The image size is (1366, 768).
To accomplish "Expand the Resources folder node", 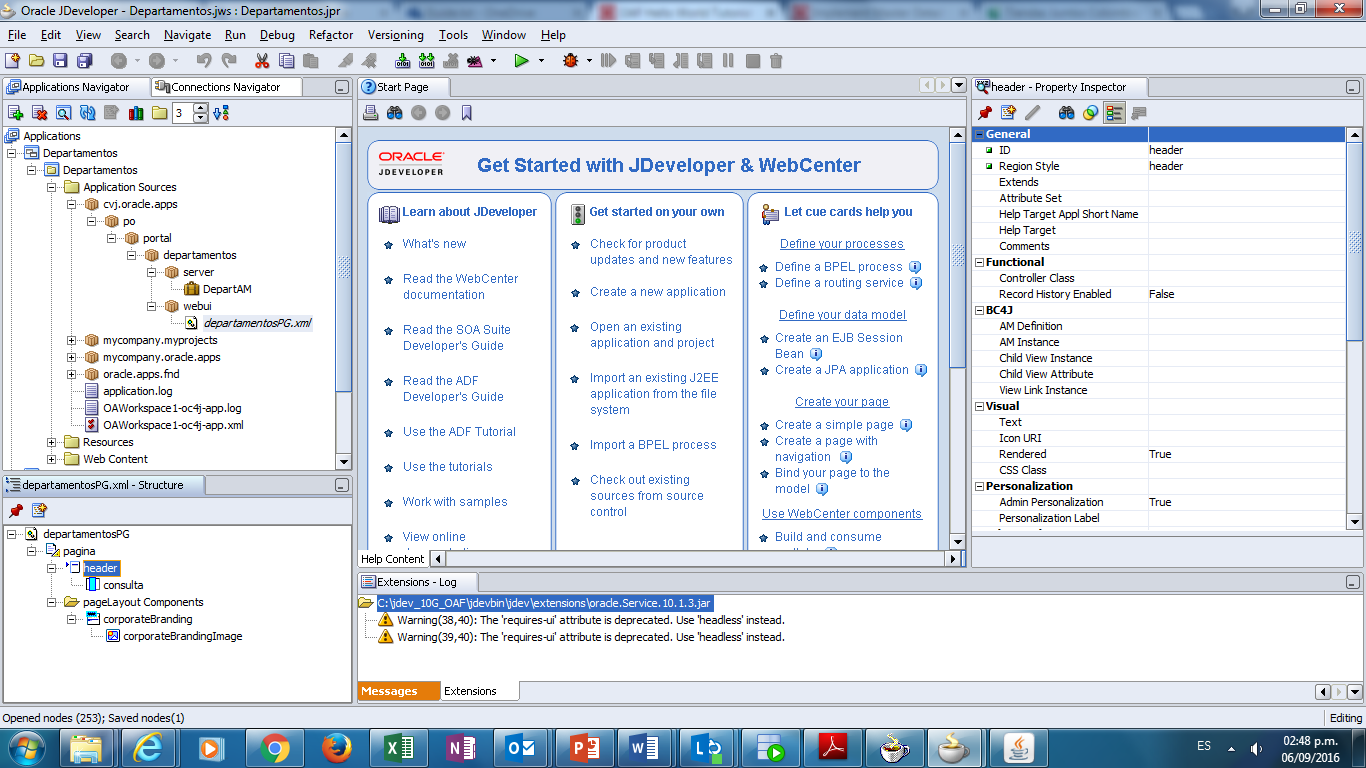I will pos(52,442).
